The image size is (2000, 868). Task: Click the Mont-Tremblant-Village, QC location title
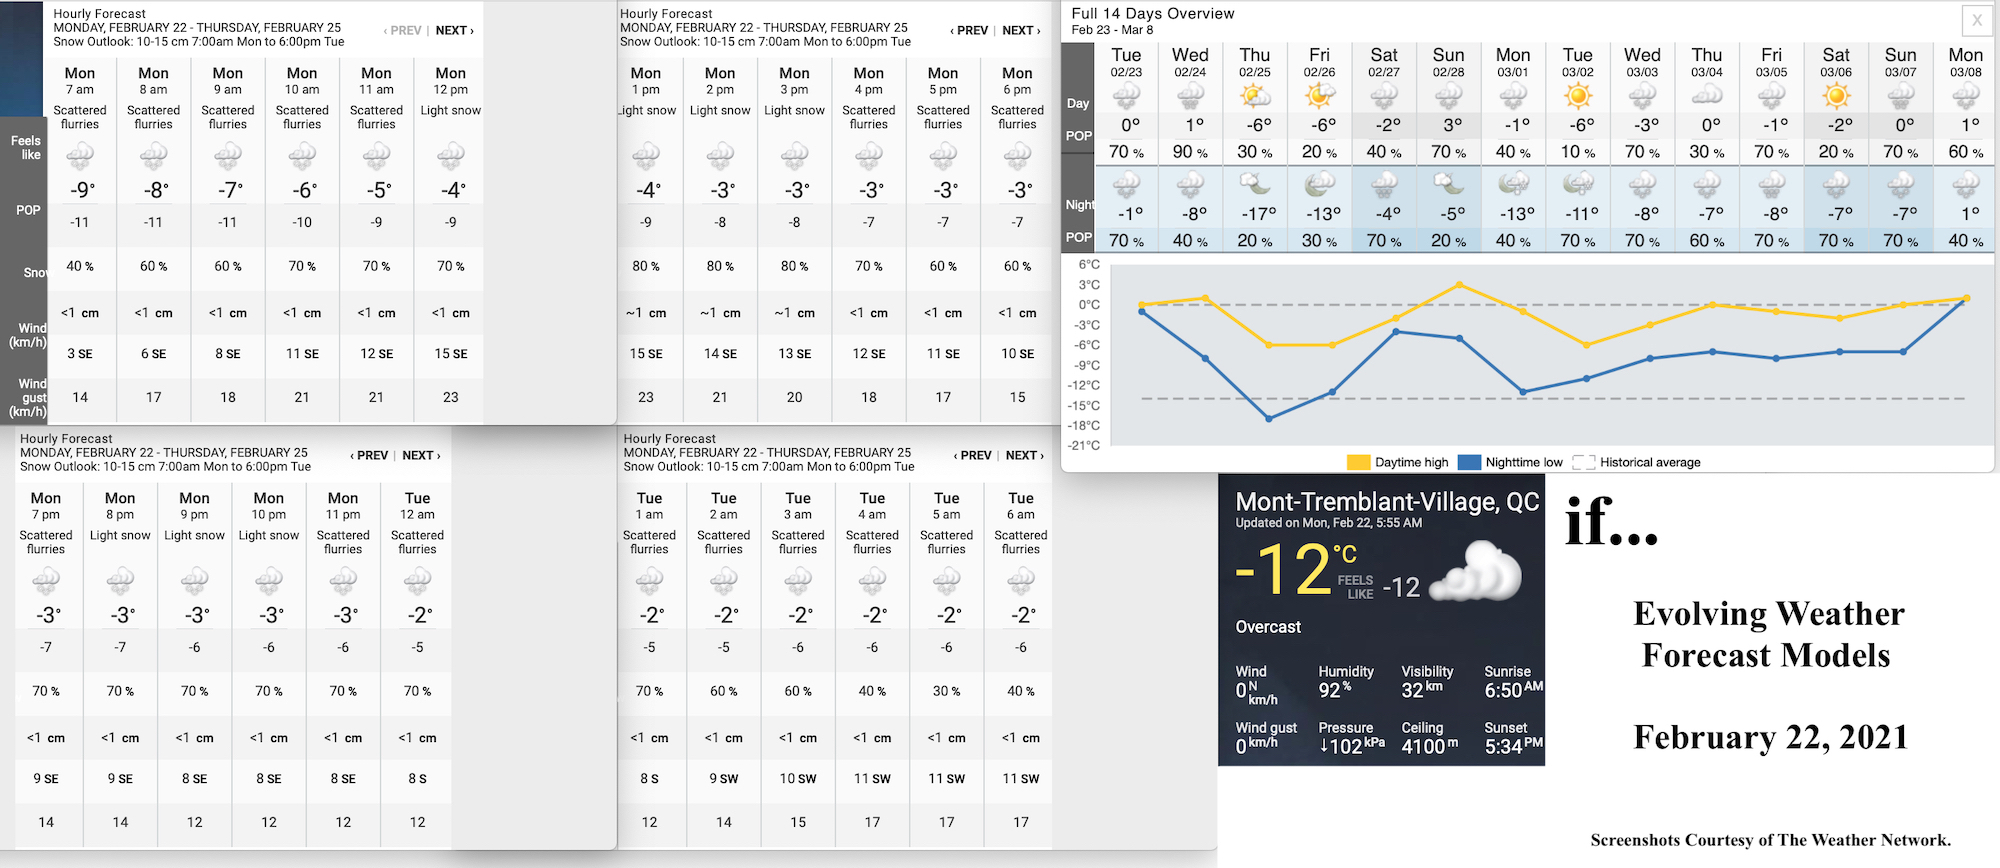pyautogui.click(x=1387, y=502)
